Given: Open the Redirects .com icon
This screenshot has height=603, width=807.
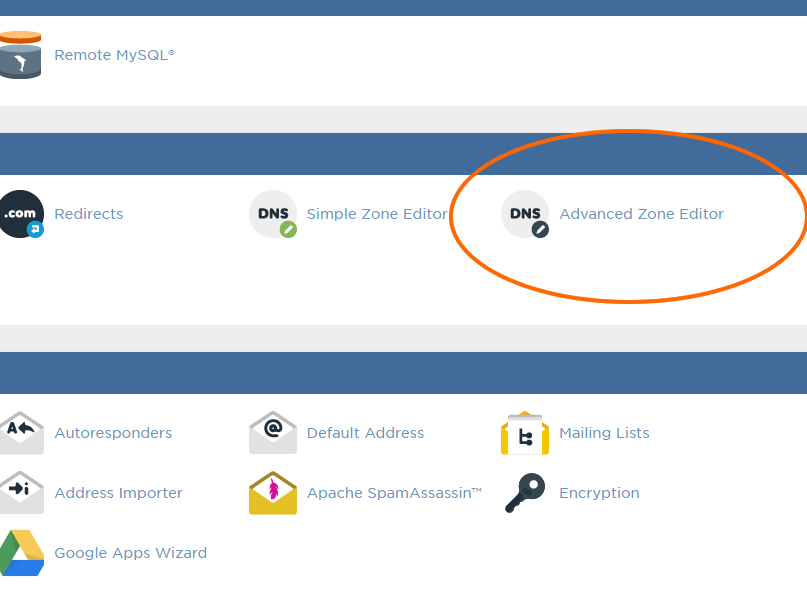Looking at the screenshot, I should 21,214.
